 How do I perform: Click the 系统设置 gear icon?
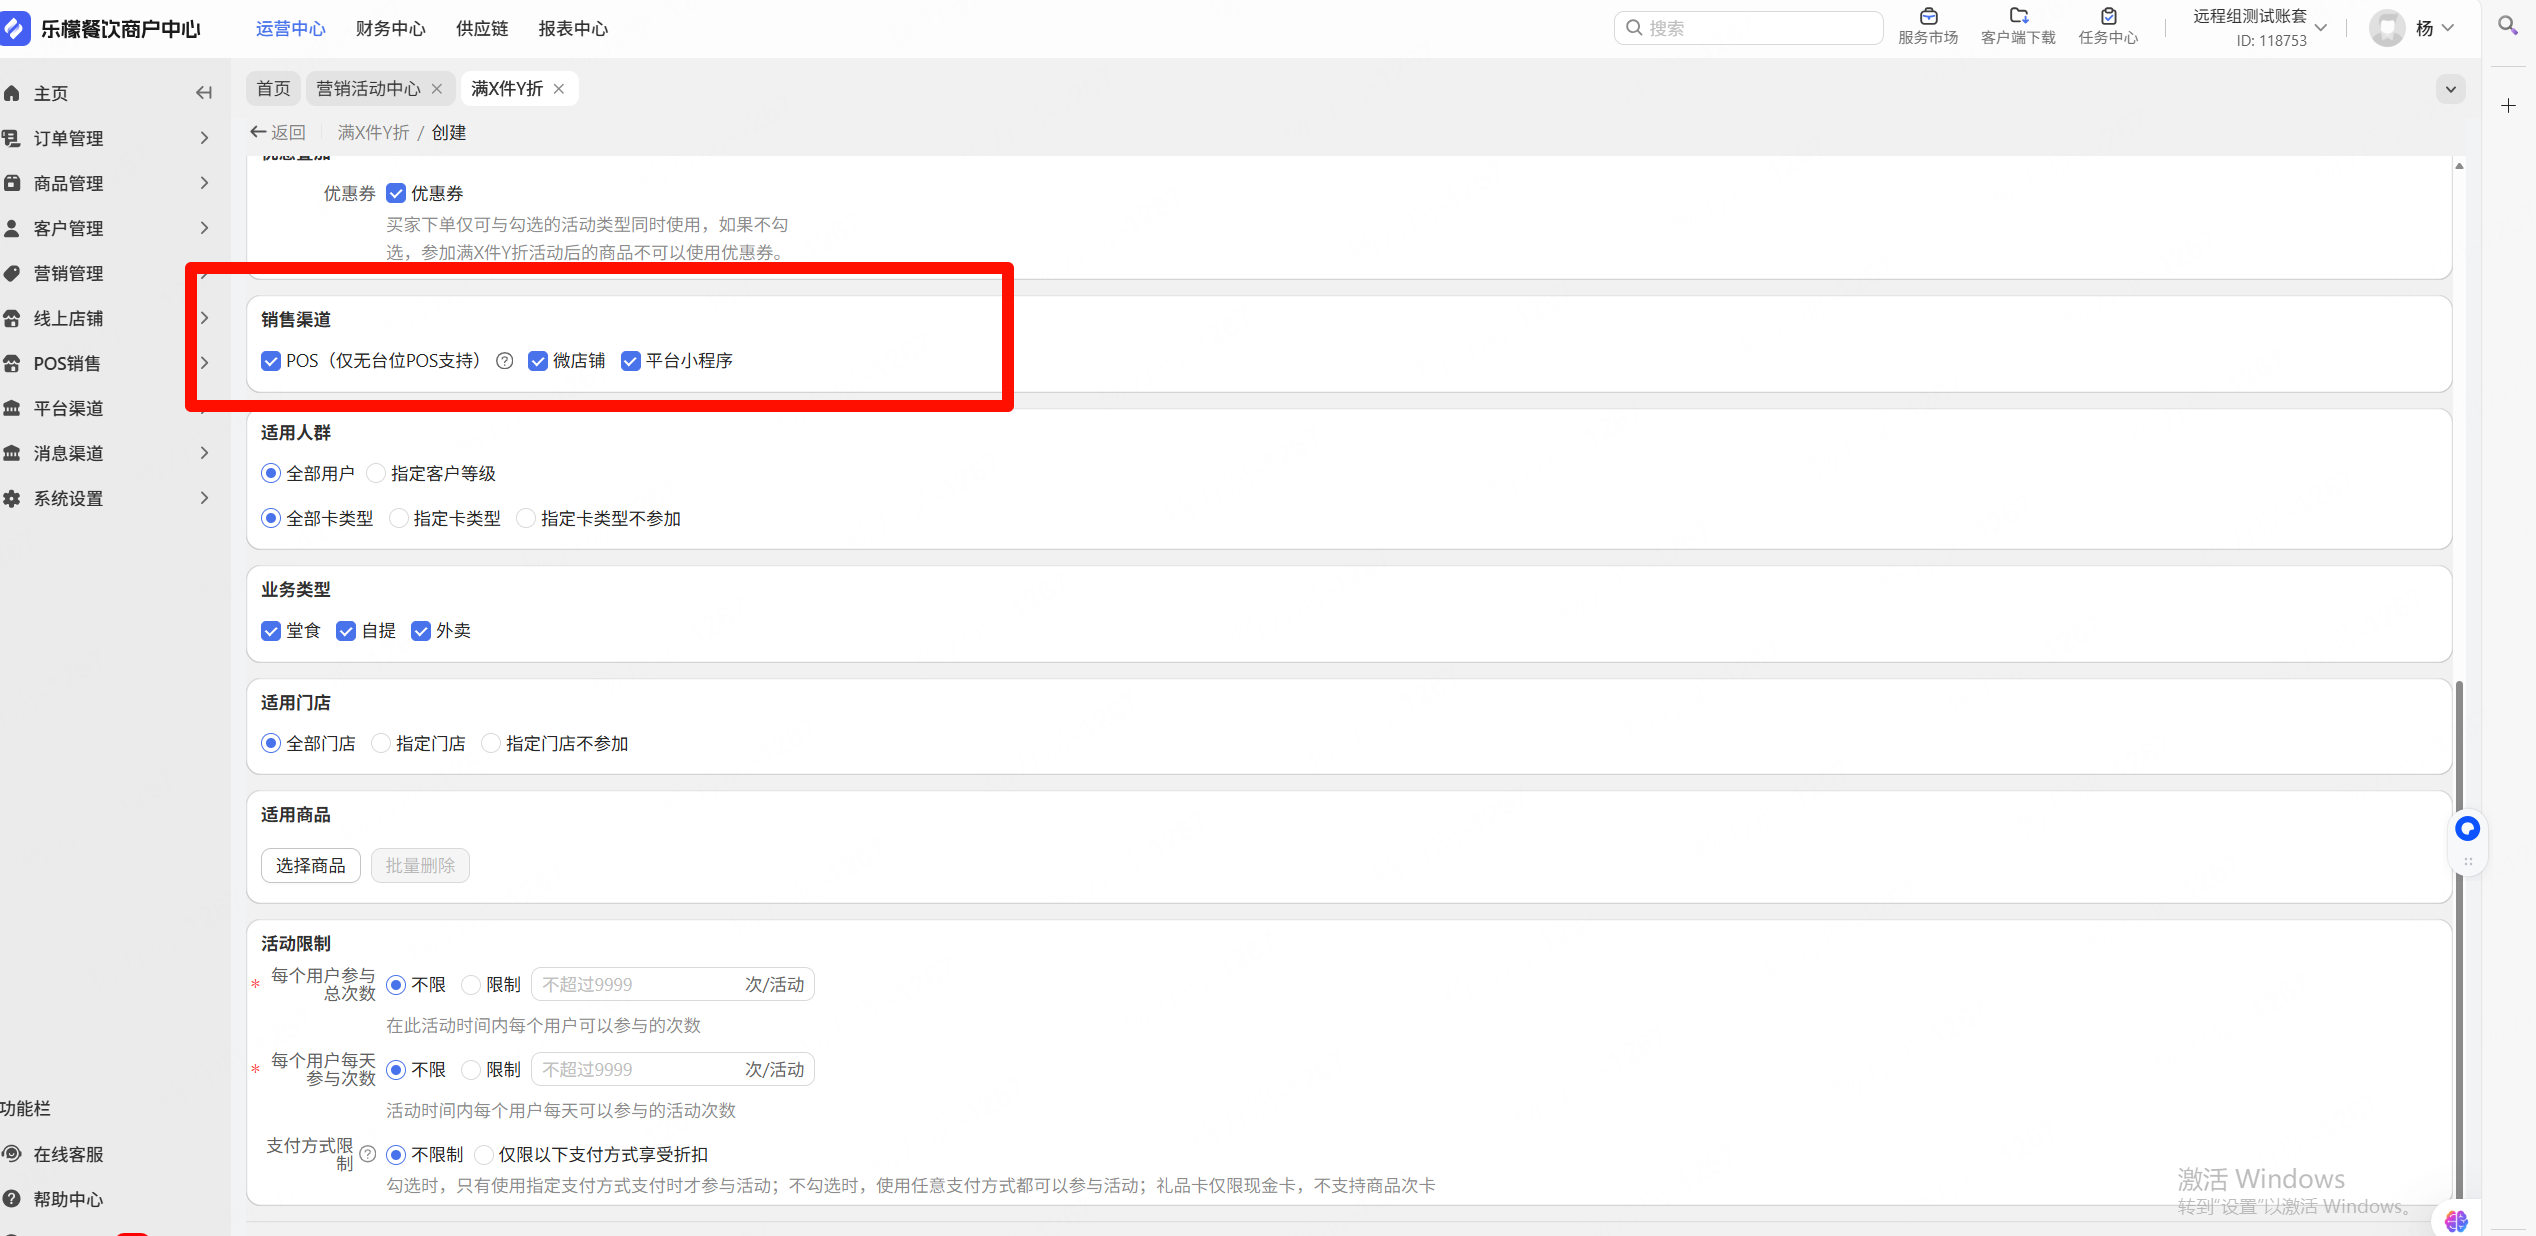pyautogui.click(x=12, y=498)
